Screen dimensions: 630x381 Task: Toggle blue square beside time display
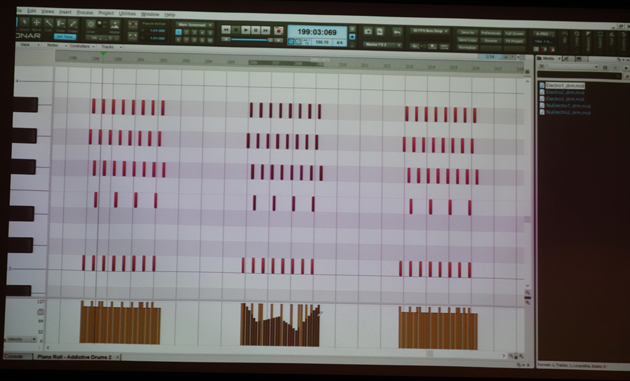352,37
